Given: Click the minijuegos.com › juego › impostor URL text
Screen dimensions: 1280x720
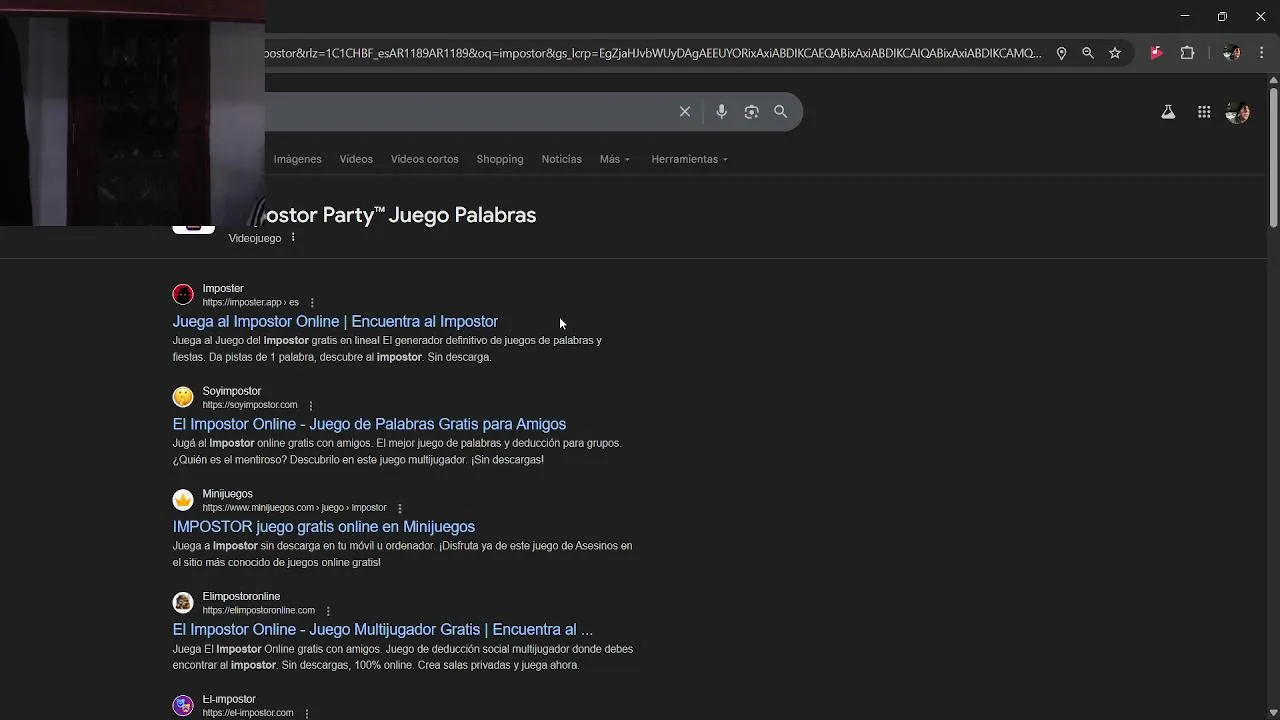Looking at the screenshot, I should (294, 508).
